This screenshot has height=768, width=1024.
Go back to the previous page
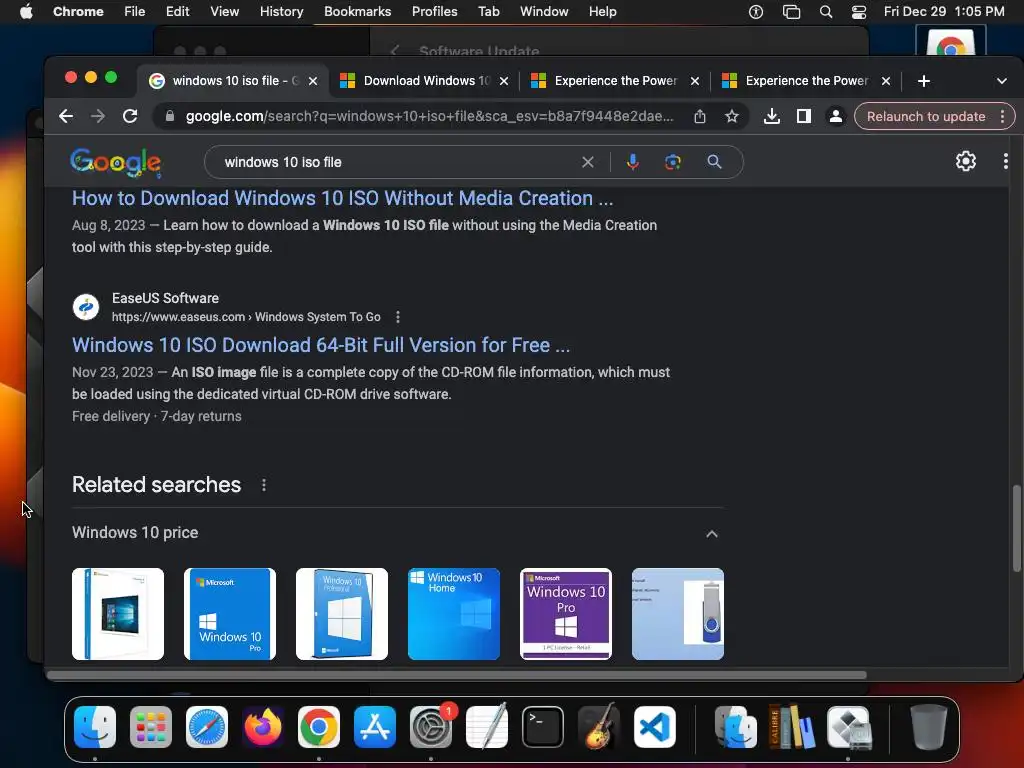(x=66, y=116)
